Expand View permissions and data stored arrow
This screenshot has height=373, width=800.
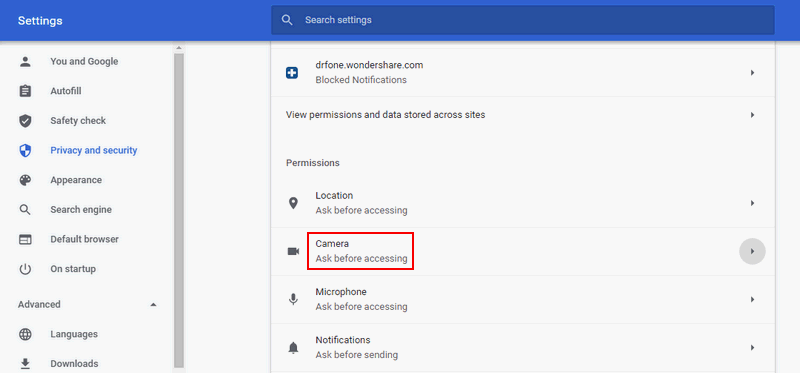click(x=752, y=115)
